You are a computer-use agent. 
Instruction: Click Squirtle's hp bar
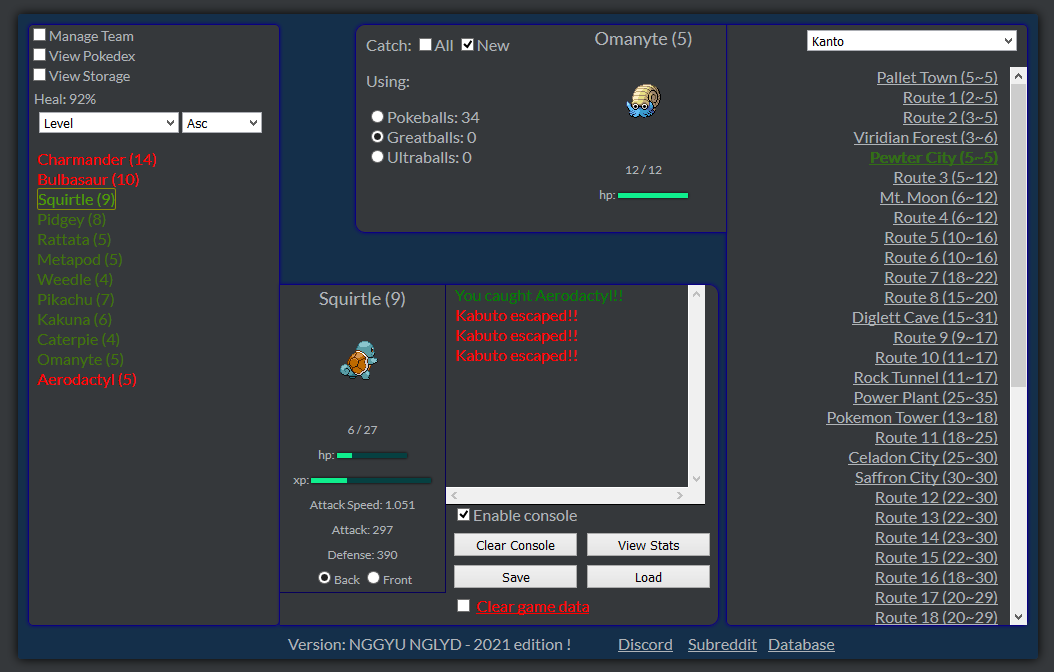[x=372, y=456]
